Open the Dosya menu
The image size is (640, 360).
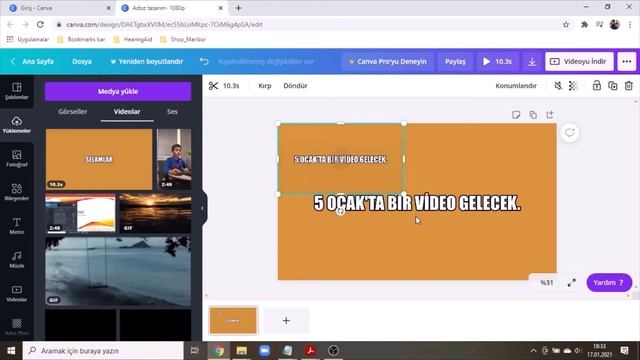[82, 62]
